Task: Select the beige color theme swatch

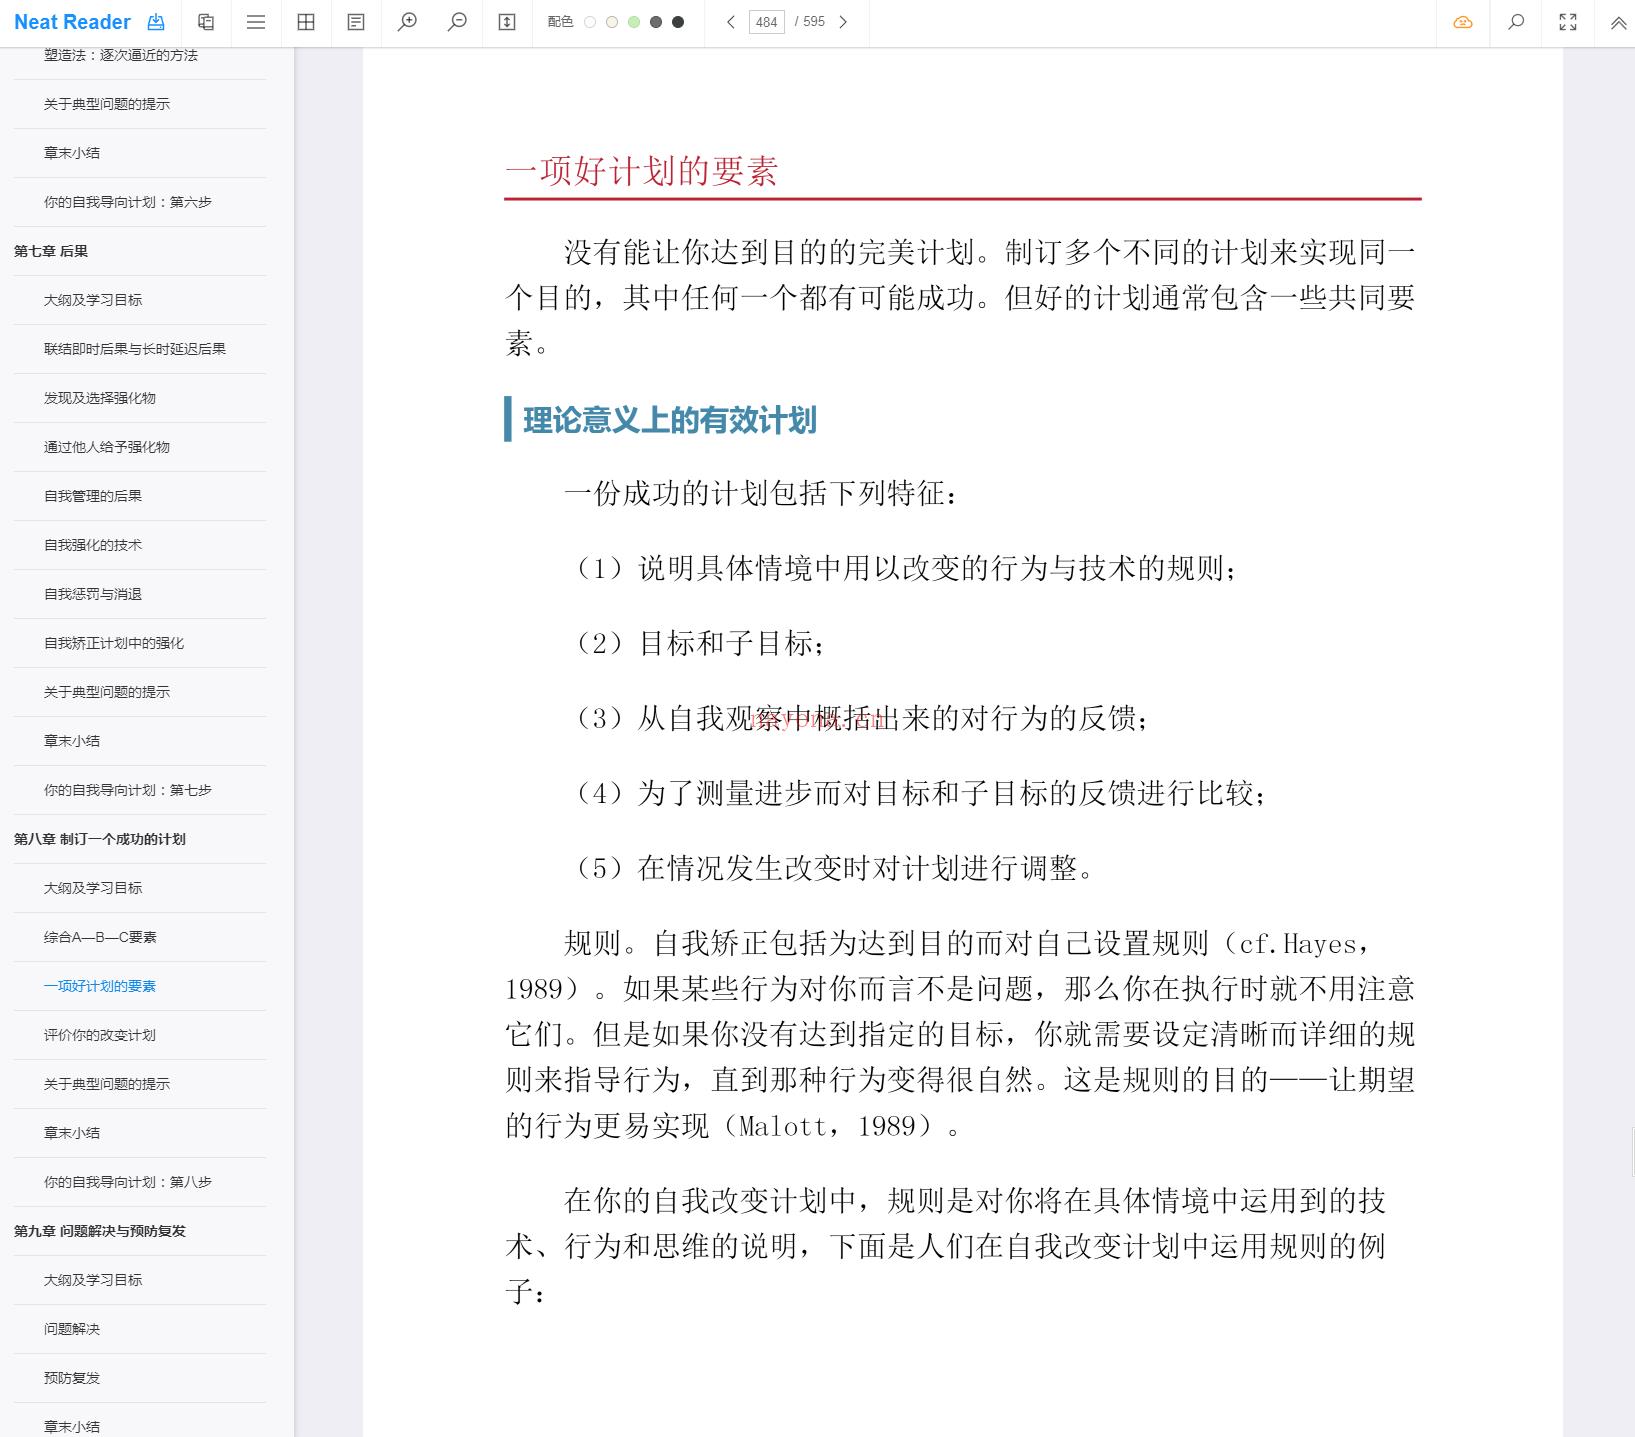Action: click(612, 22)
